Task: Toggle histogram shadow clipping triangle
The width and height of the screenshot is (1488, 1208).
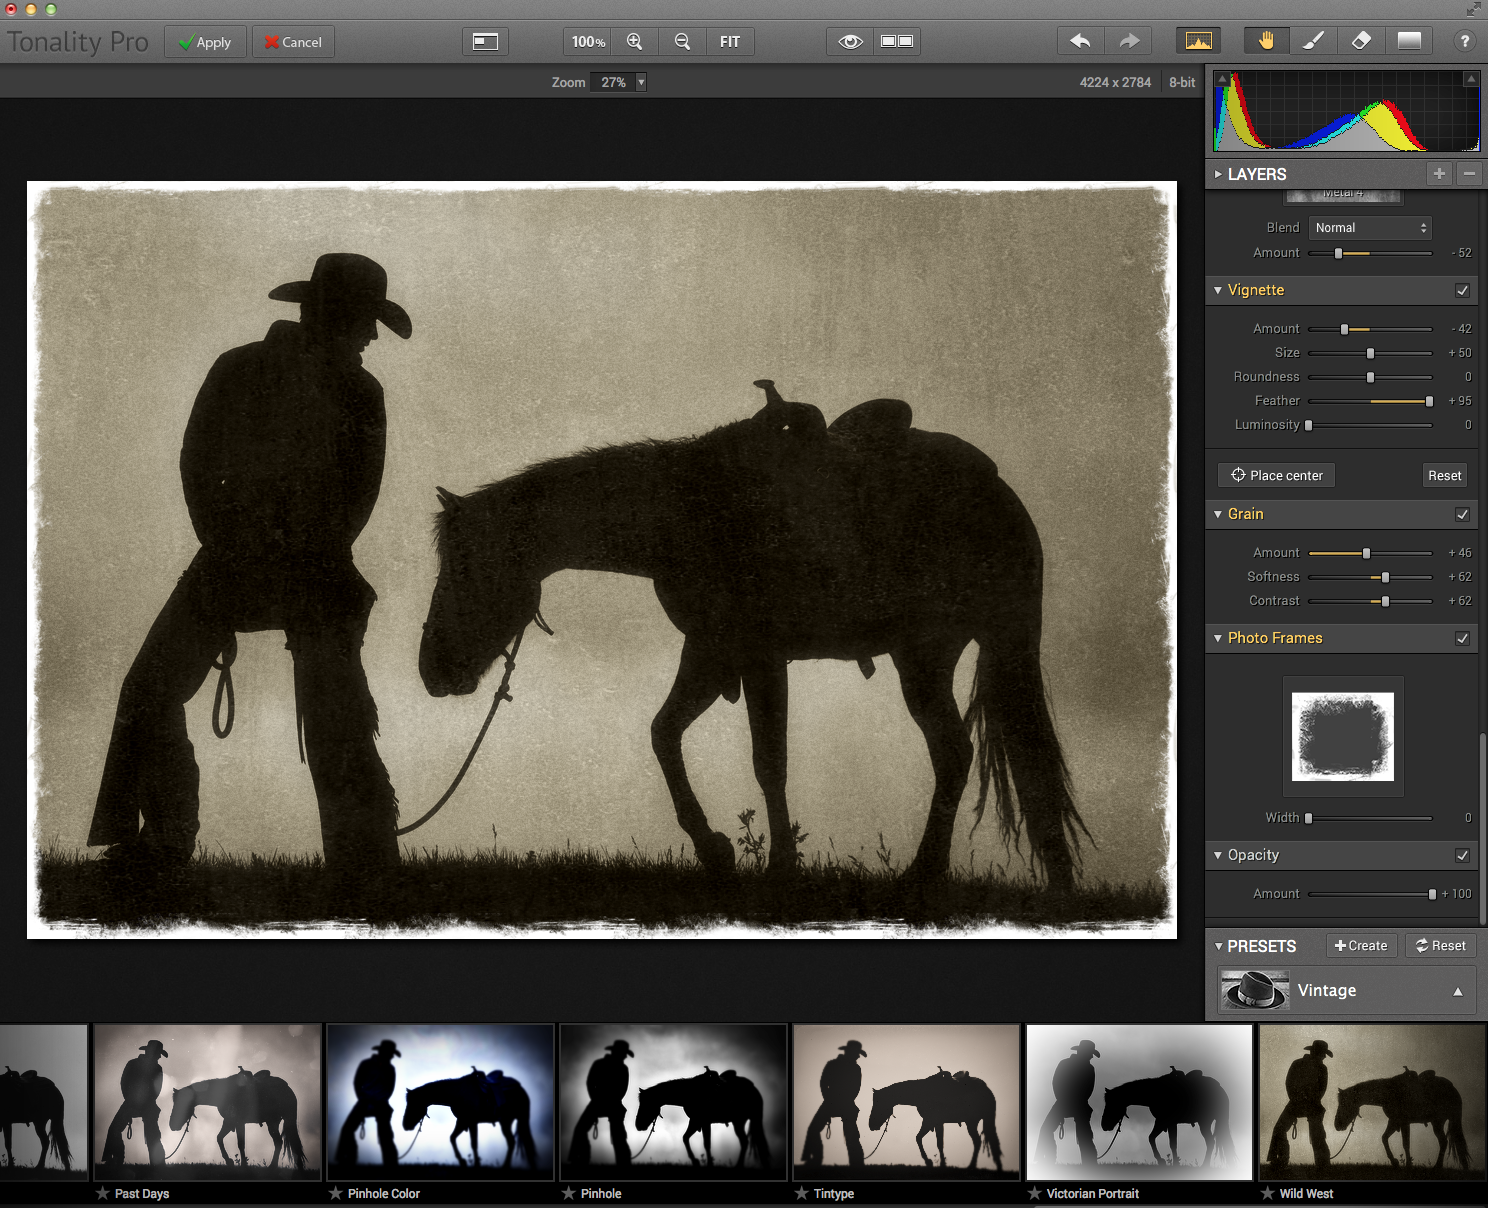Action: [x=1222, y=79]
